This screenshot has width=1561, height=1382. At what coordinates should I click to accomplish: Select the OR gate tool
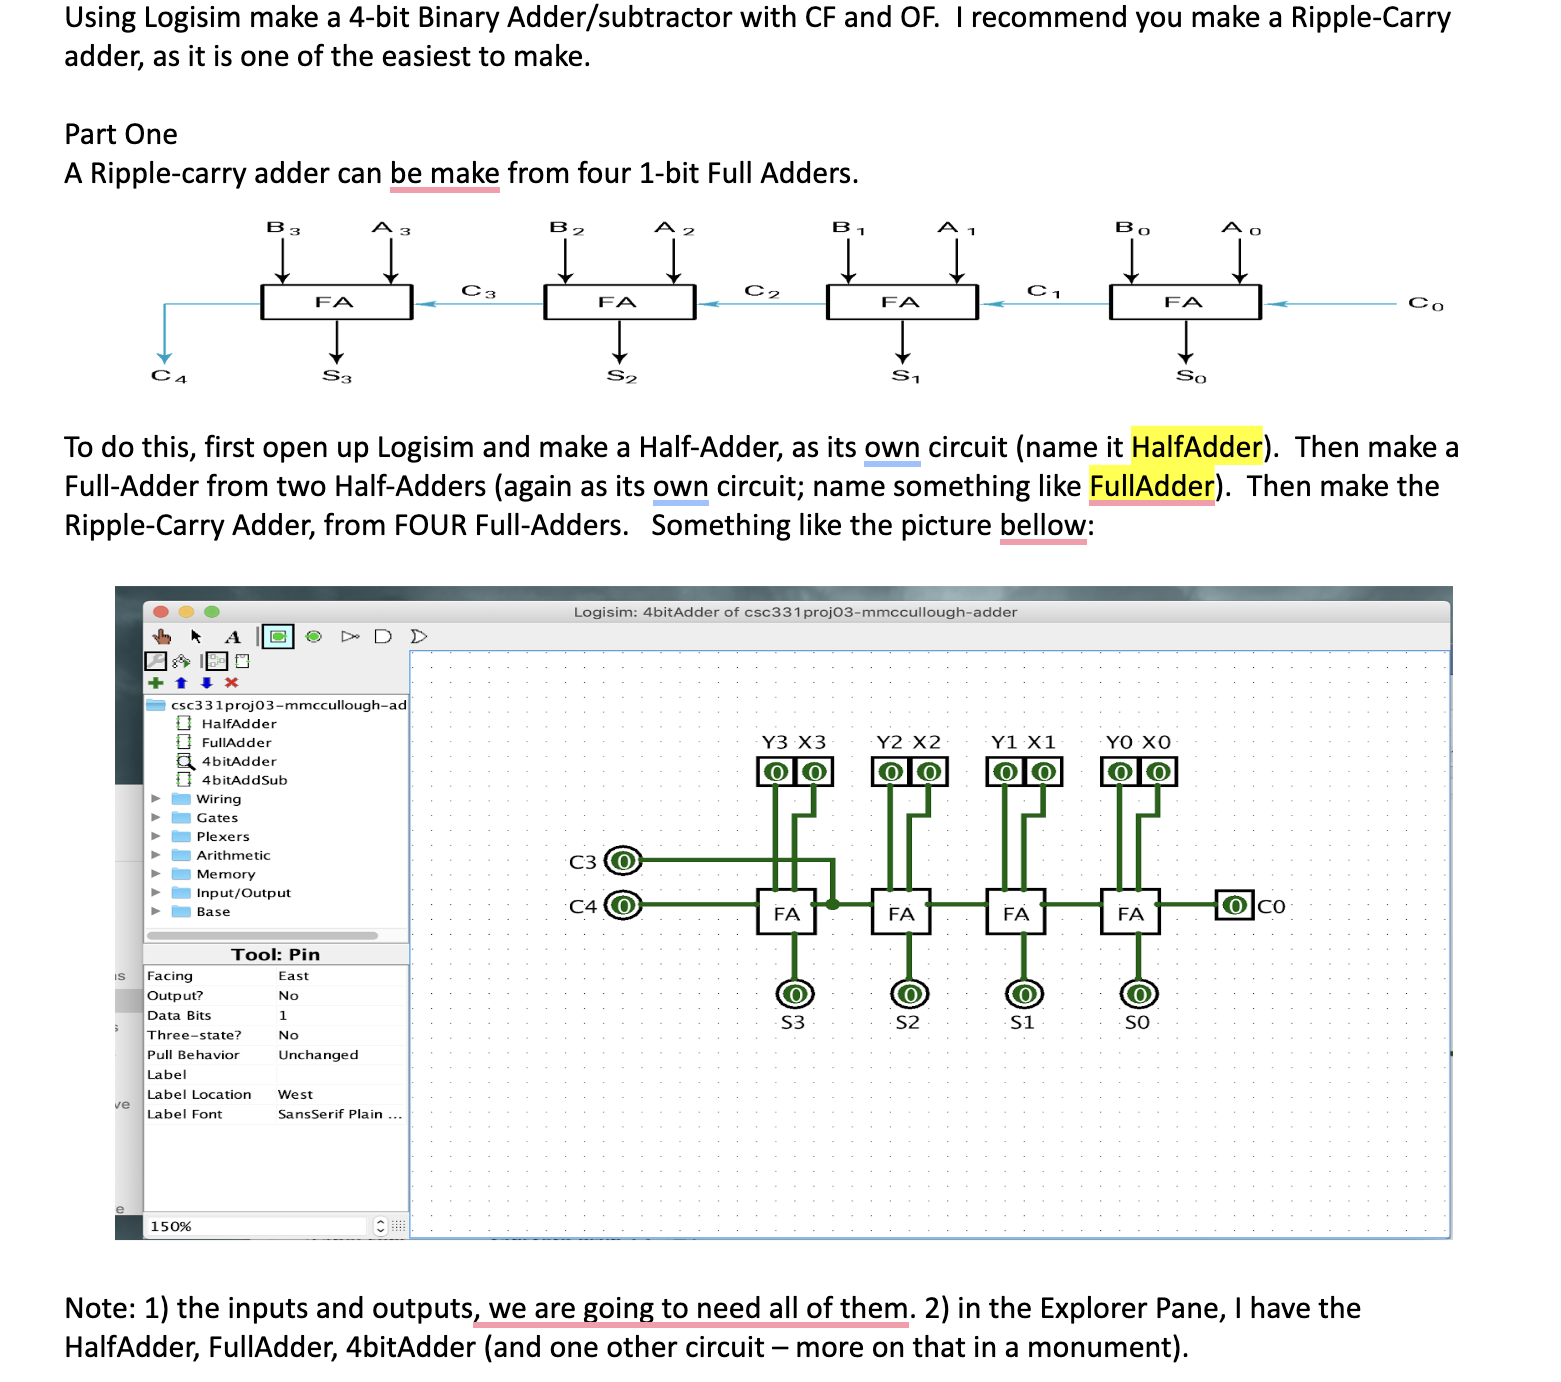(x=421, y=636)
